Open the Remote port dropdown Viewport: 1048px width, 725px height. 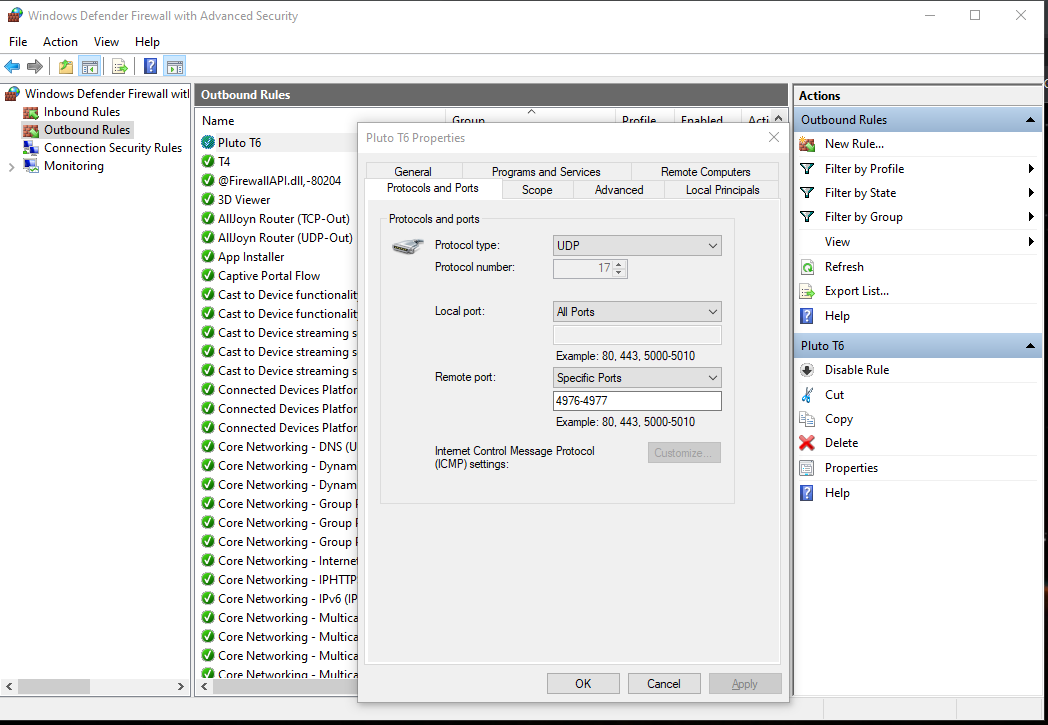point(637,378)
